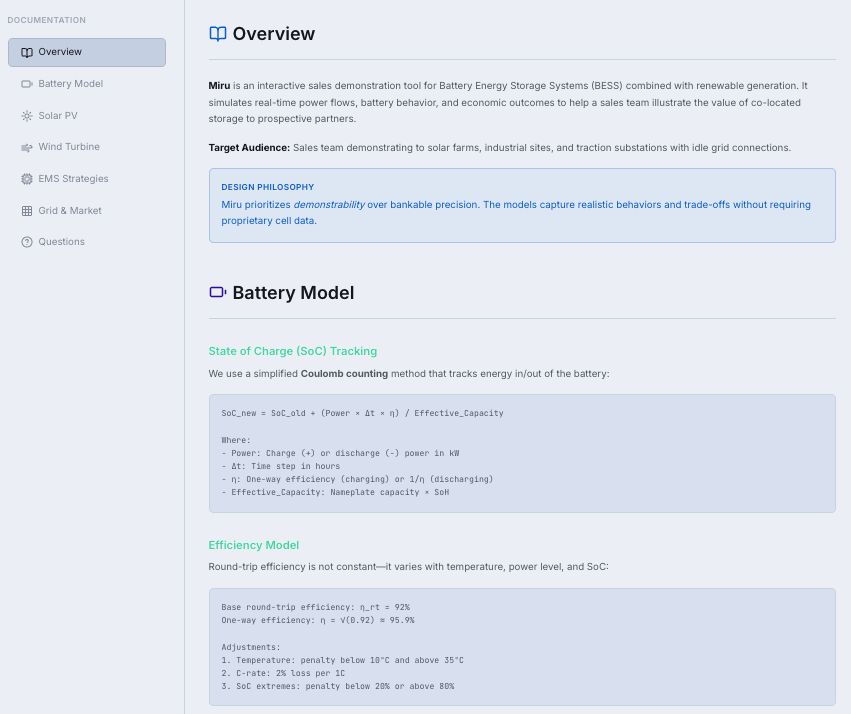Click the Efficiency Model subheading
The height and width of the screenshot is (714, 851).
pos(253,545)
